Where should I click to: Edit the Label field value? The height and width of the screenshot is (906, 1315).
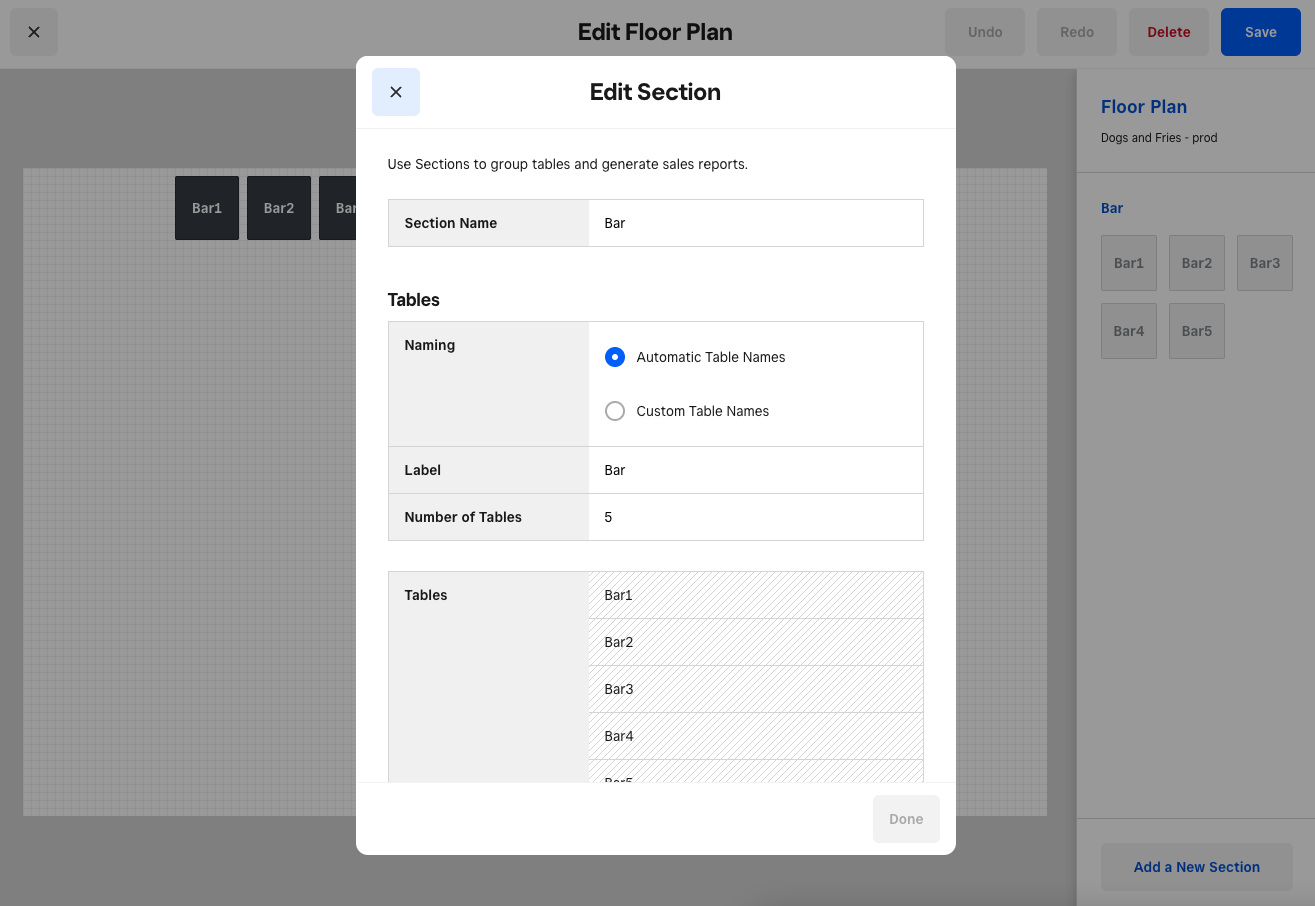[756, 470]
